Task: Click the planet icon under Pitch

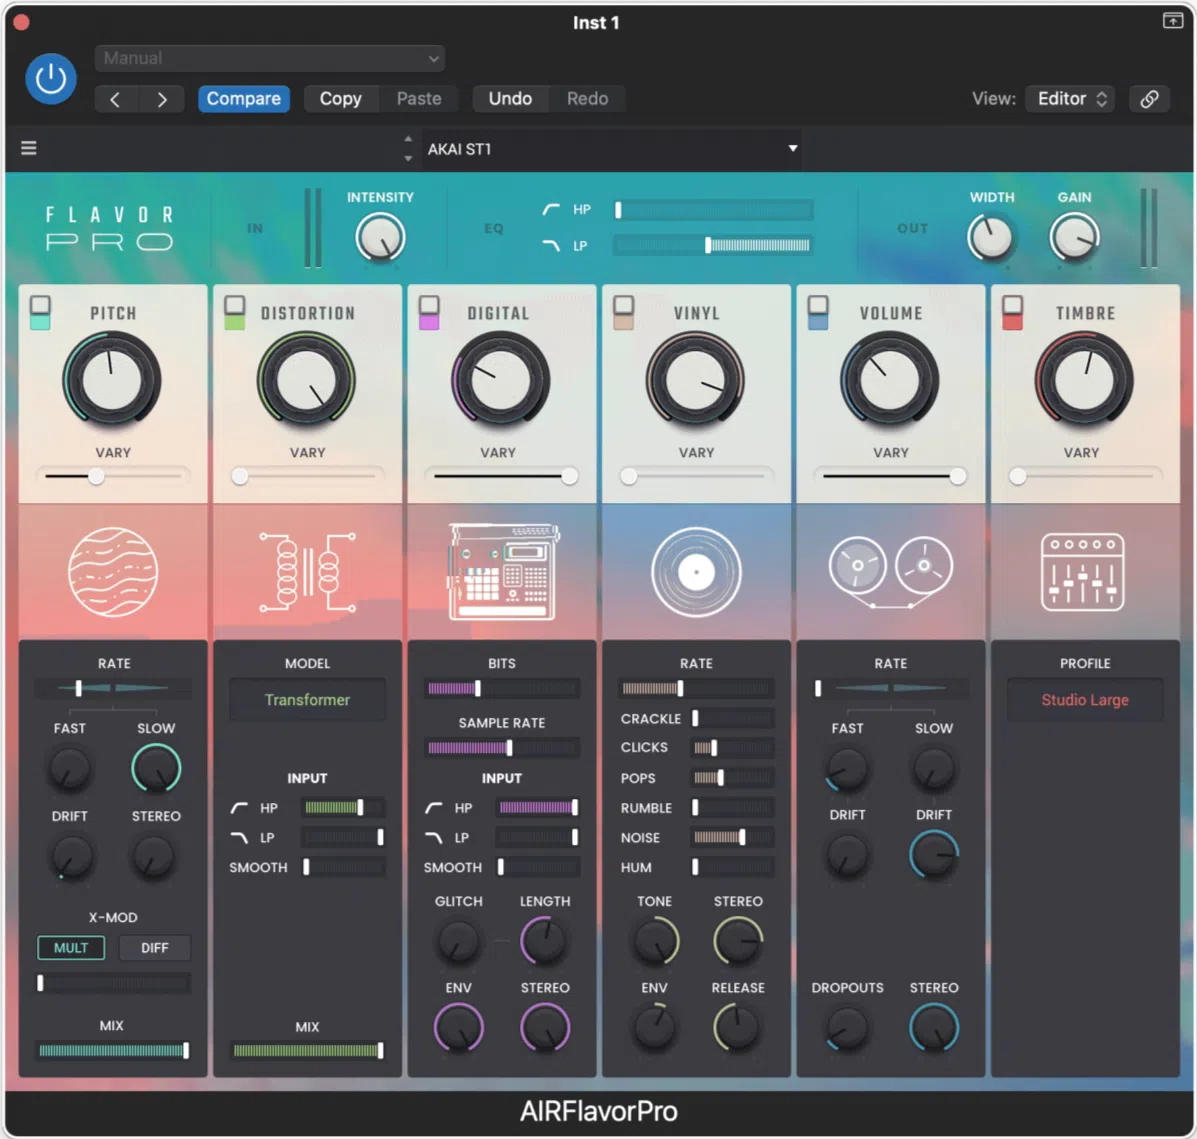Action: [x=113, y=572]
